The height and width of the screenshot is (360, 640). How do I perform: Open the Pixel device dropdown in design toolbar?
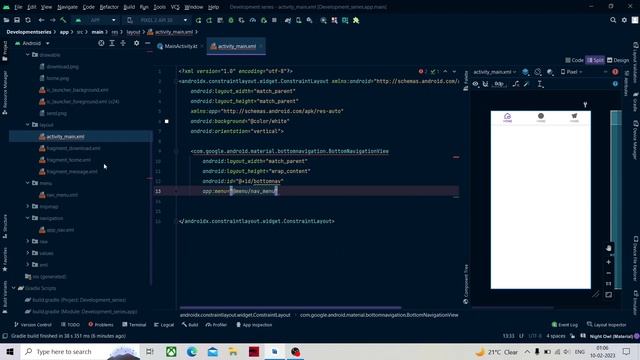[x=571, y=72]
